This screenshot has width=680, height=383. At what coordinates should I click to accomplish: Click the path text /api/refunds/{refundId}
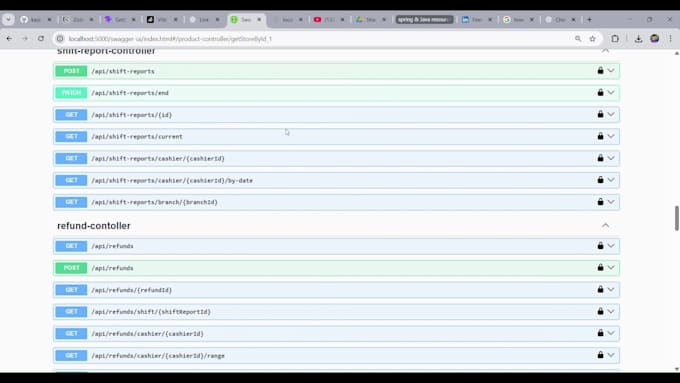131,290
